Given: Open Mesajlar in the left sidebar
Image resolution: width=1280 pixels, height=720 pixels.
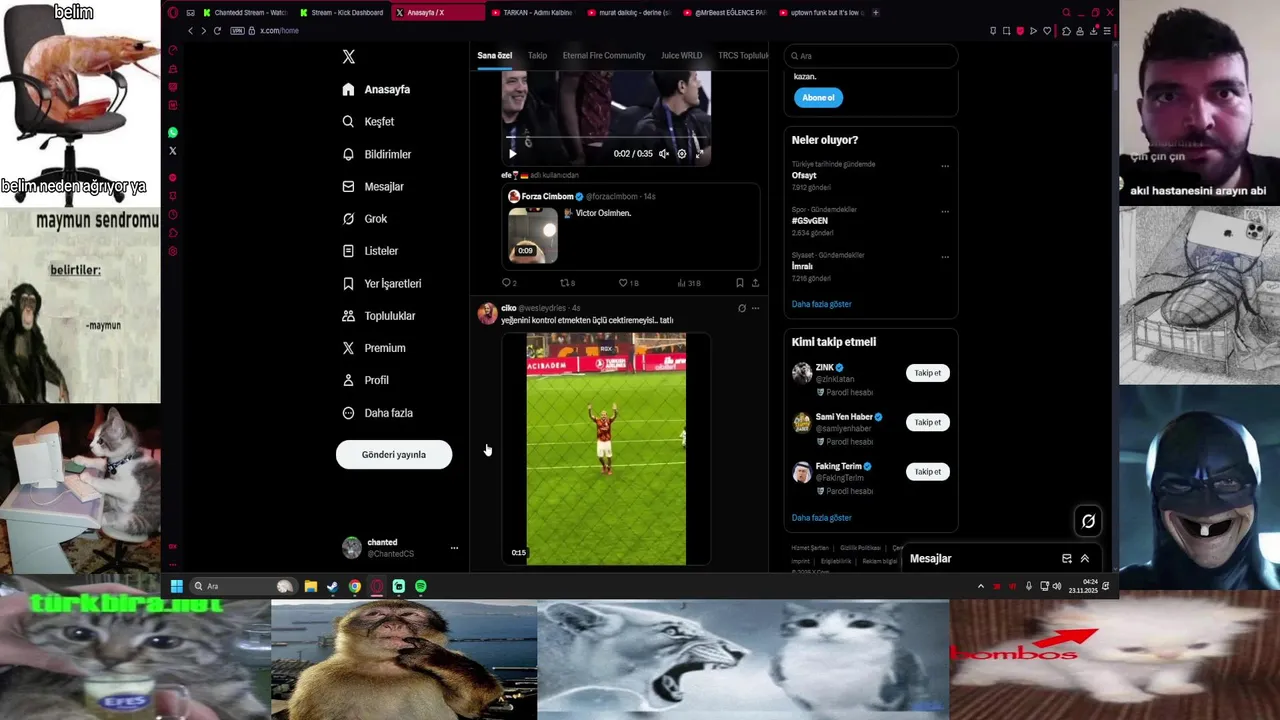Looking at the screenshot, I should click(x=372, y=186).
